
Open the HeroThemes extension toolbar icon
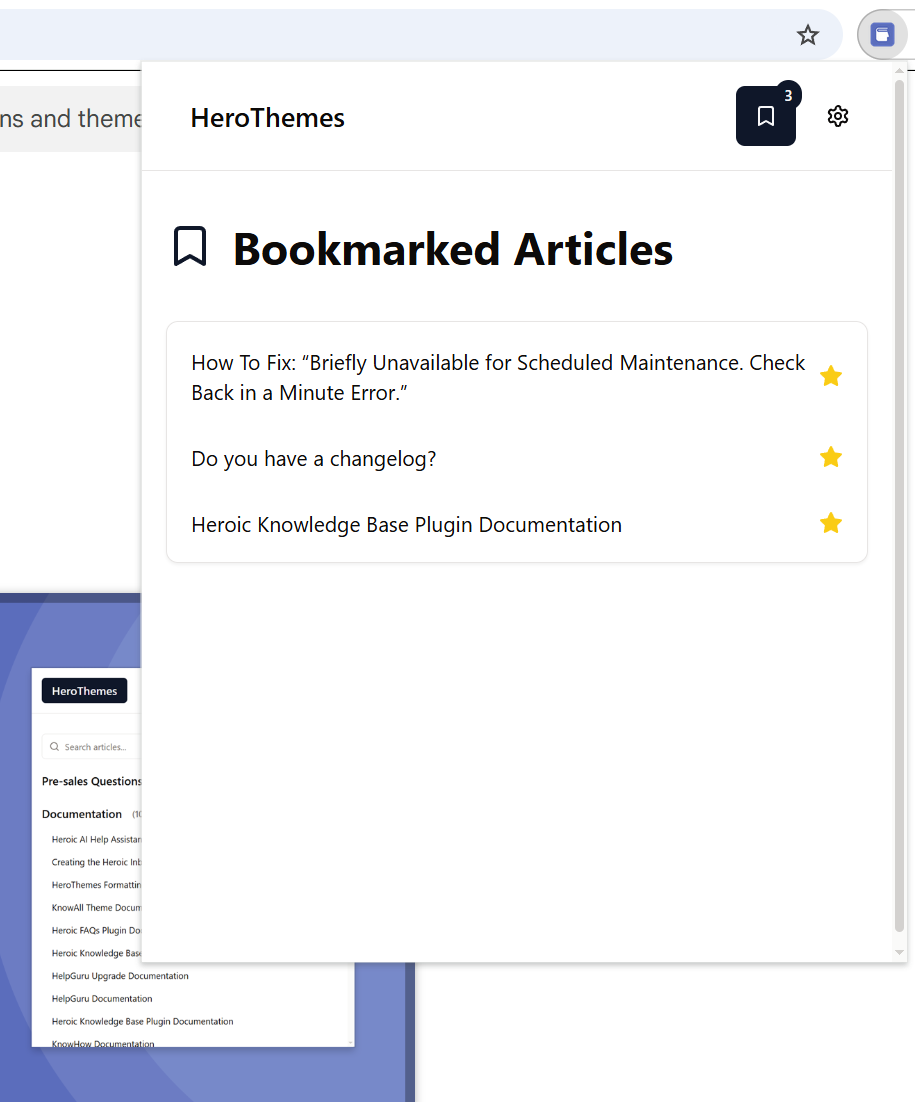882,34
